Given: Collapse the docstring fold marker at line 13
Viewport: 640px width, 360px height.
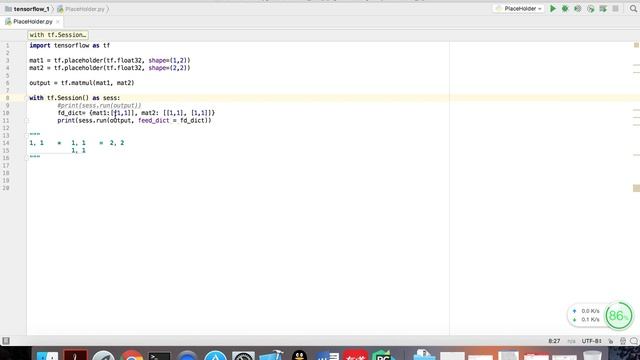Looking at the screenshot, I should pos(27,135).
